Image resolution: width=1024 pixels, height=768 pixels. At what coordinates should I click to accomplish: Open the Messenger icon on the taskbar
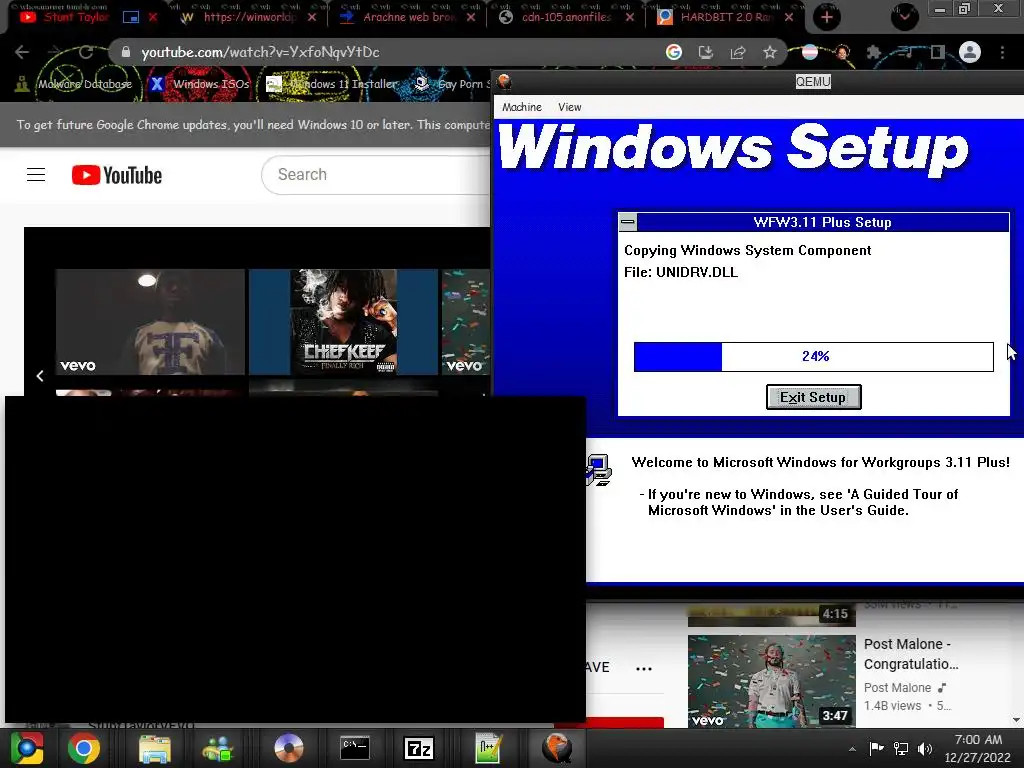[x=217, y=748]
